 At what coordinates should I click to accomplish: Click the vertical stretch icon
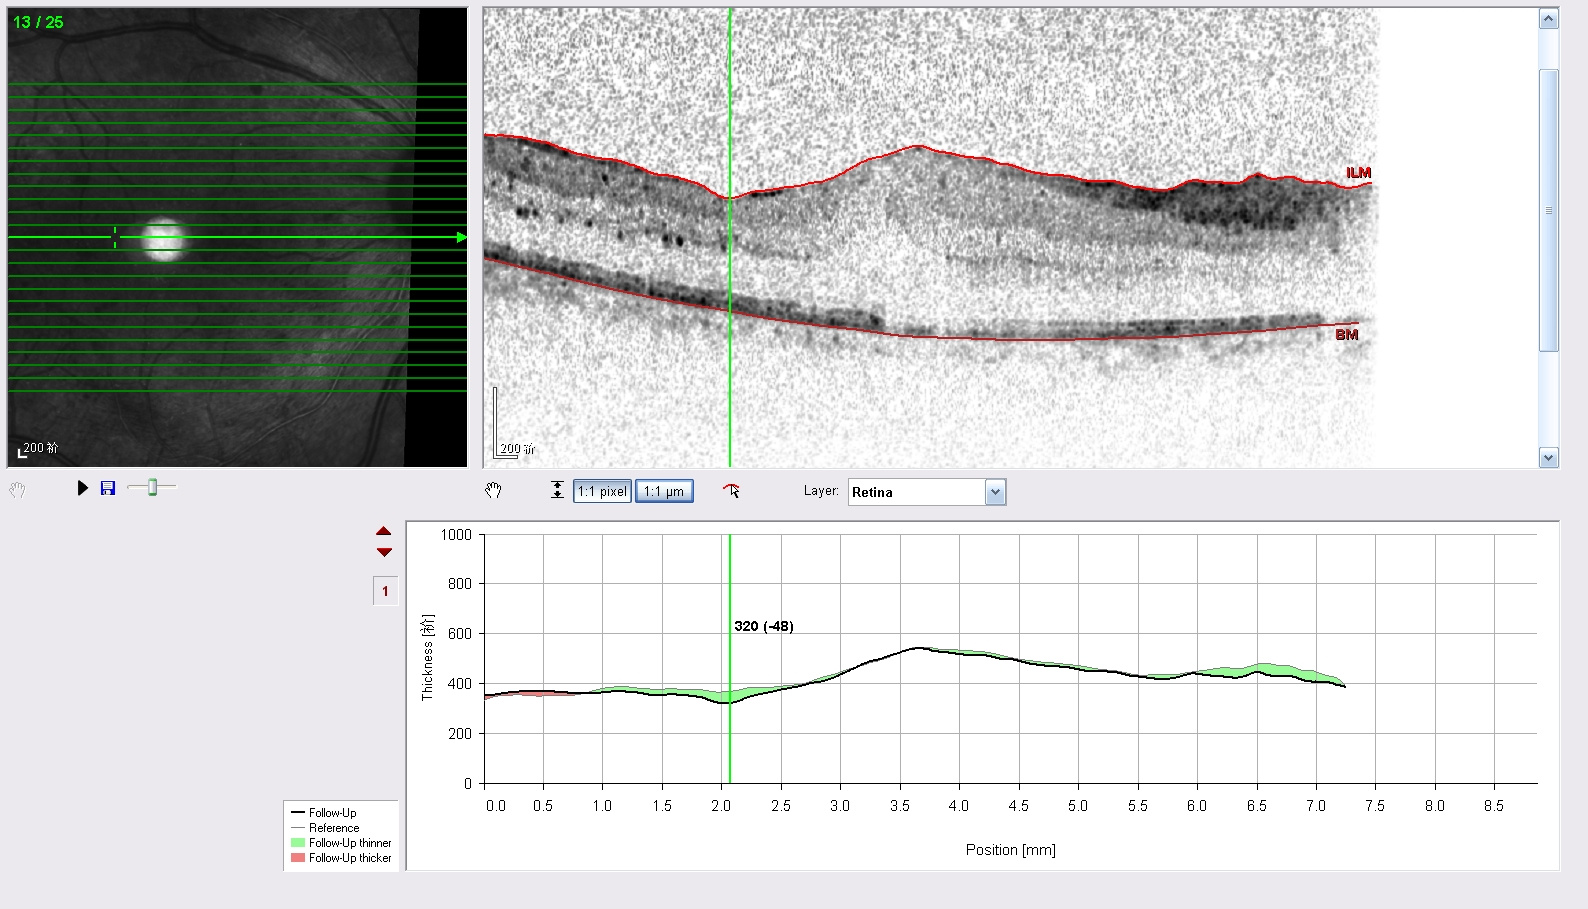(557, 490)
